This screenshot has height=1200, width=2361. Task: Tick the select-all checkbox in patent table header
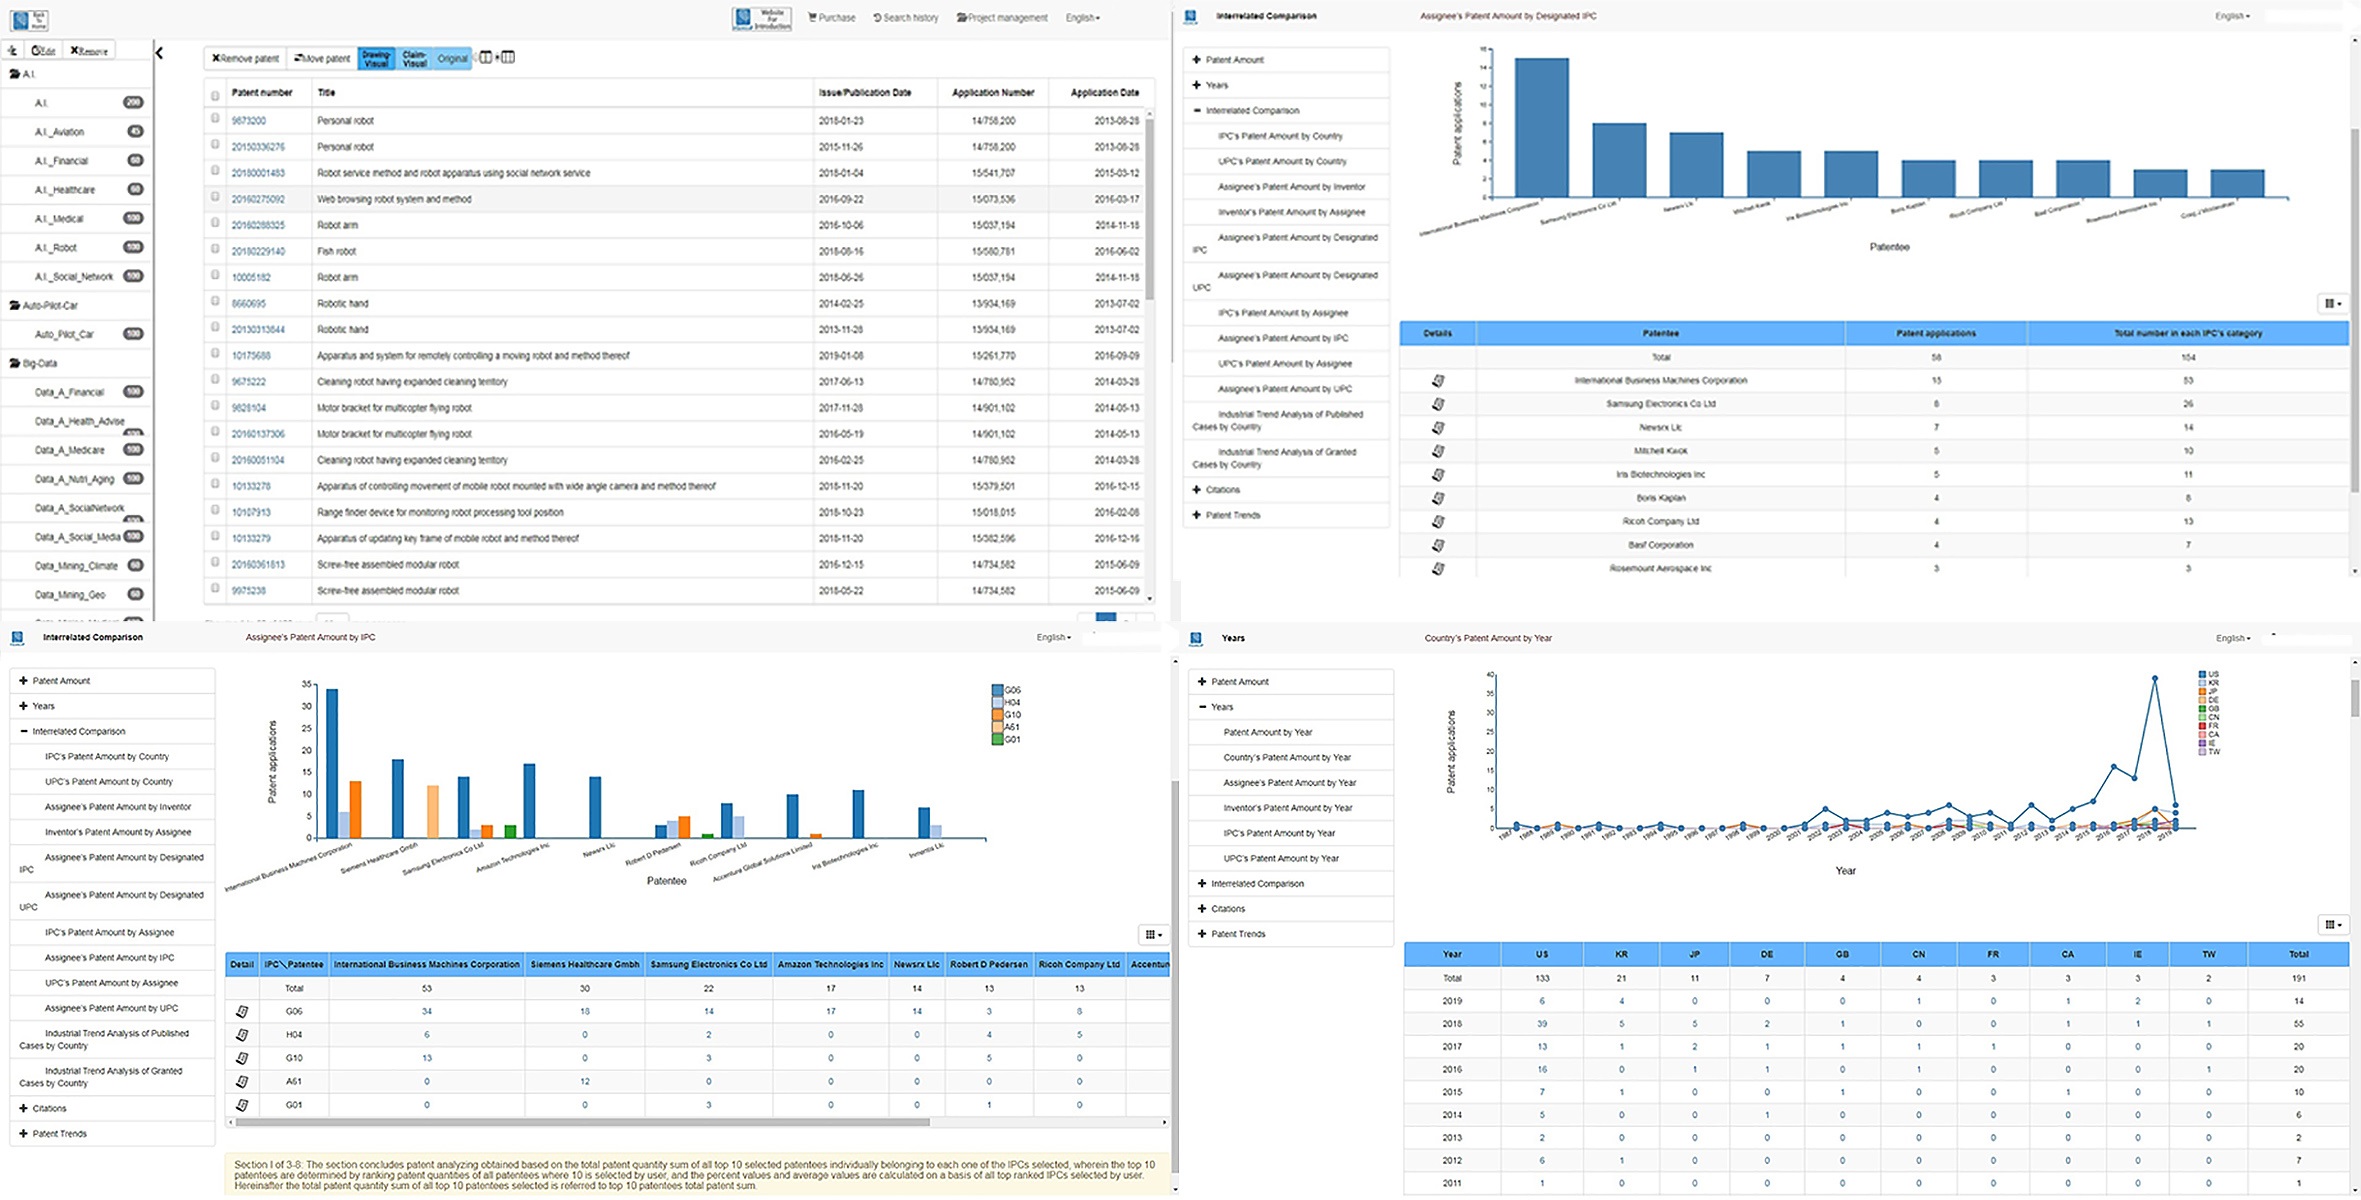click(x=215, y=96)
